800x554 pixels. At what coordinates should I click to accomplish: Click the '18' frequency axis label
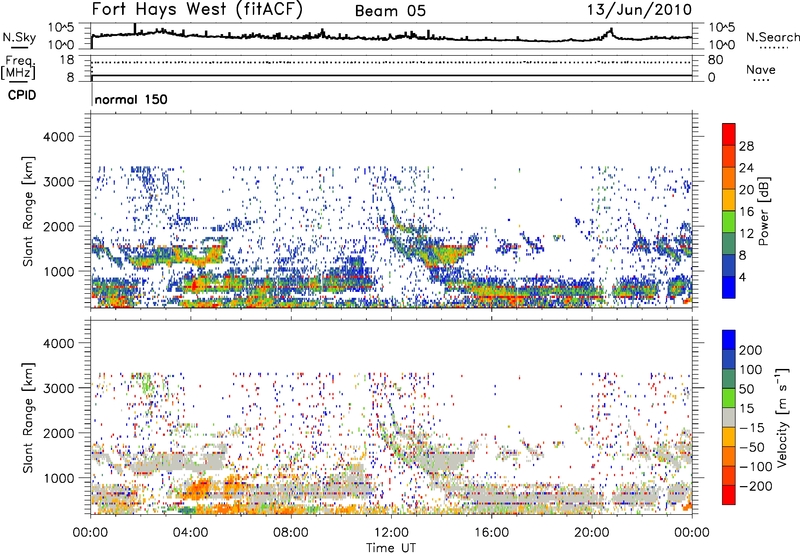(x=67, y=60)
